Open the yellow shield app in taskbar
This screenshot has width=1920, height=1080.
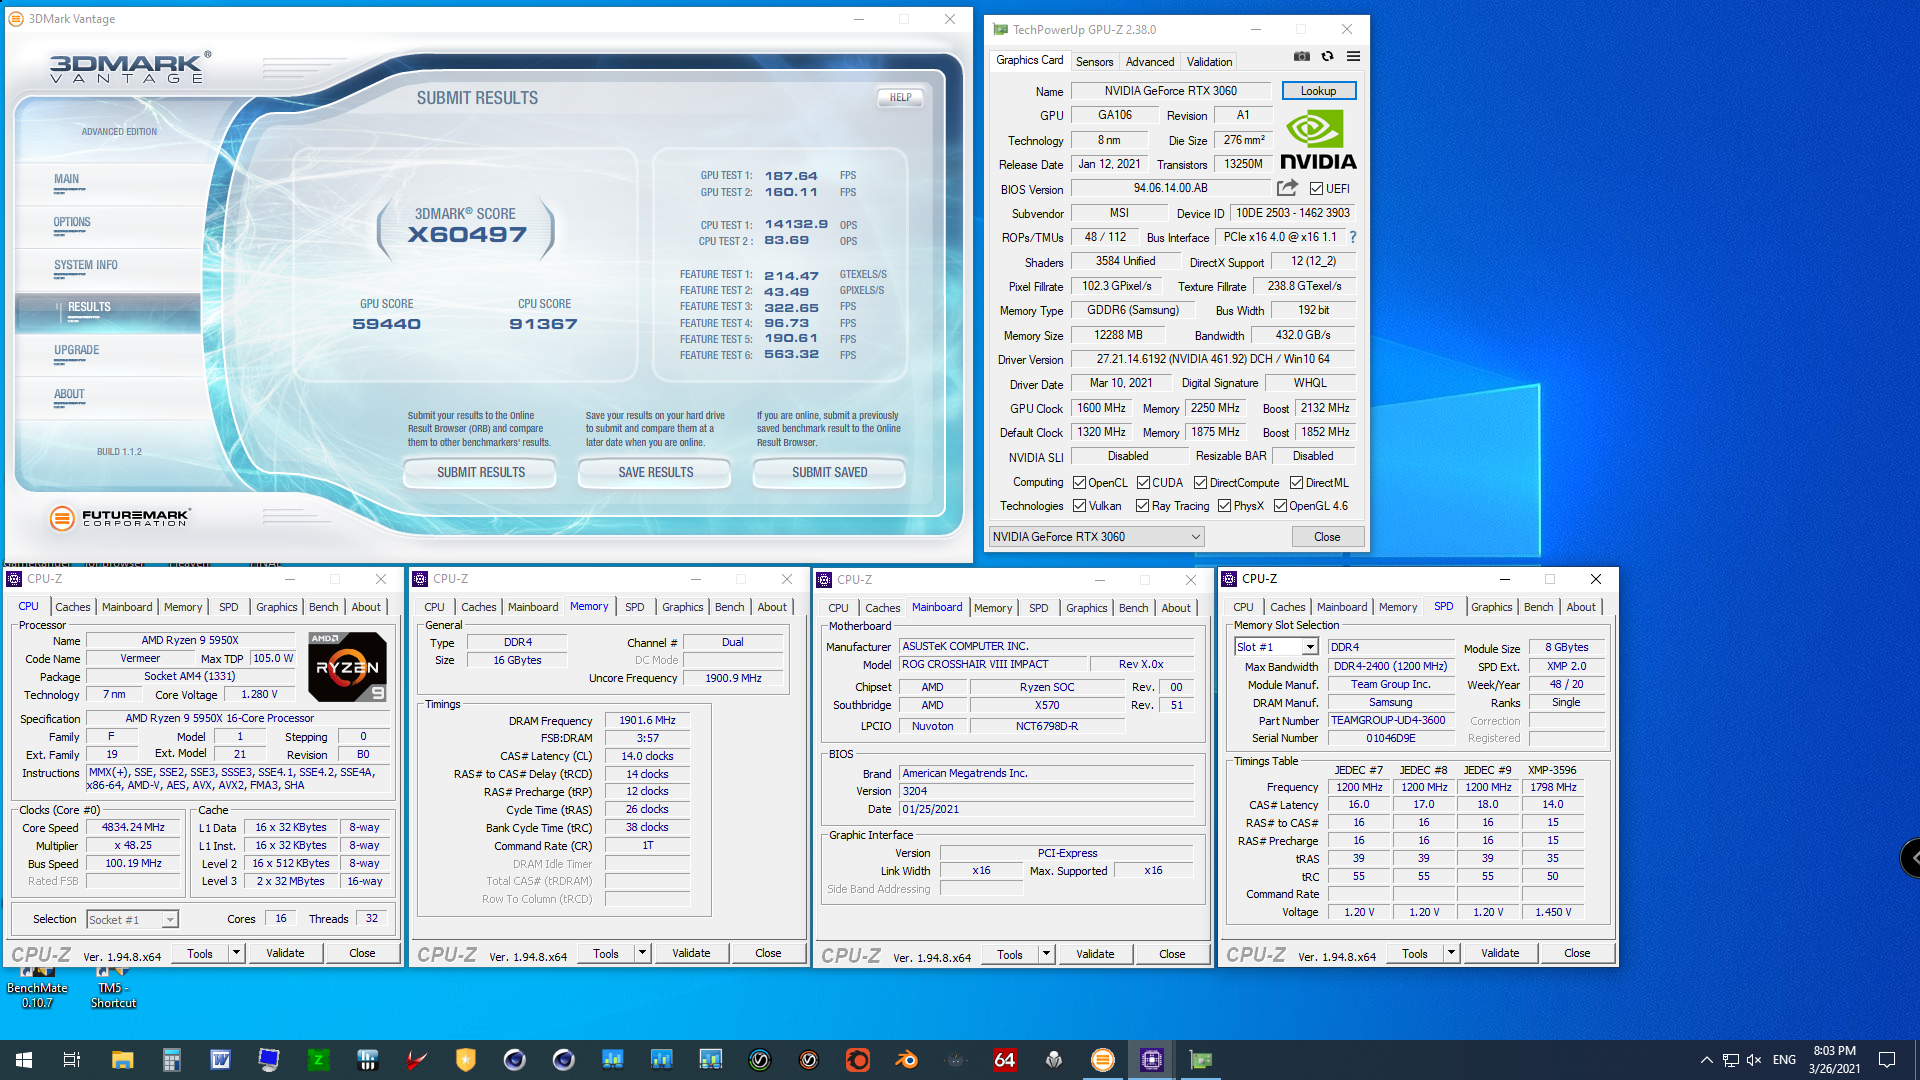tap(465, 1060)
